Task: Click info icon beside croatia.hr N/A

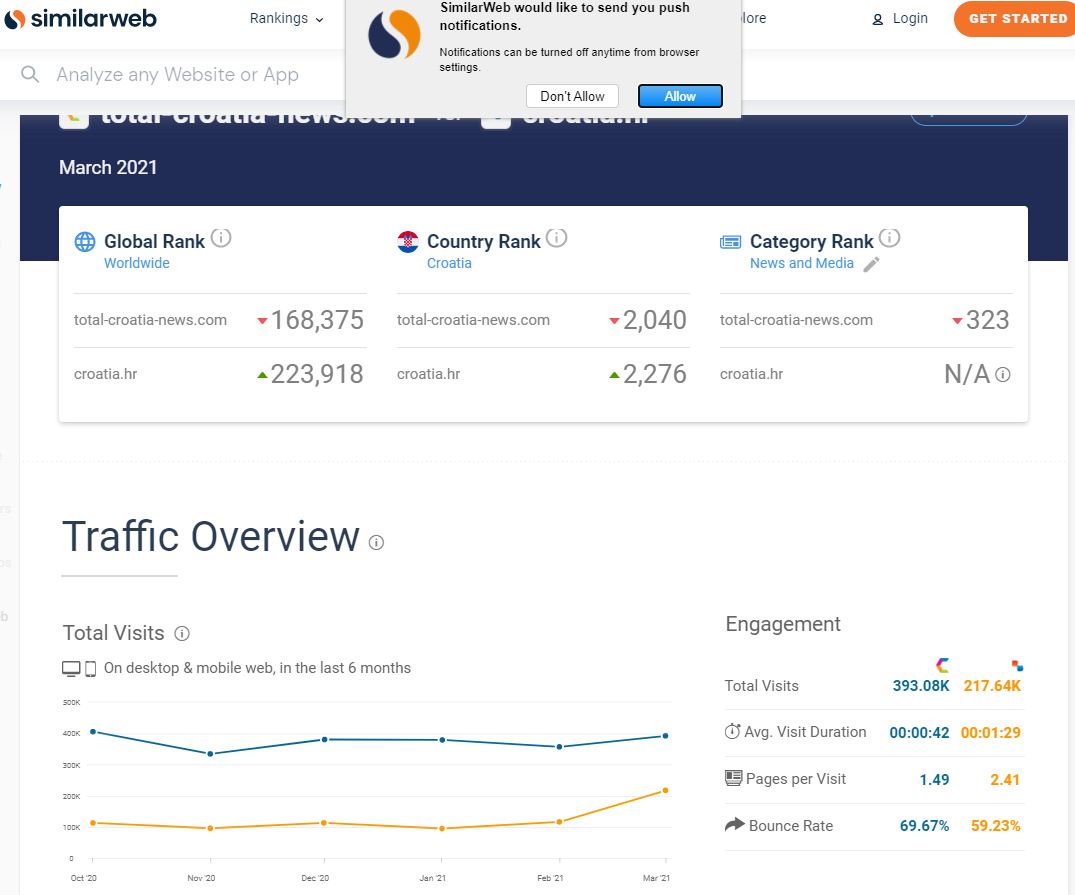Action: coord(1003,375)
